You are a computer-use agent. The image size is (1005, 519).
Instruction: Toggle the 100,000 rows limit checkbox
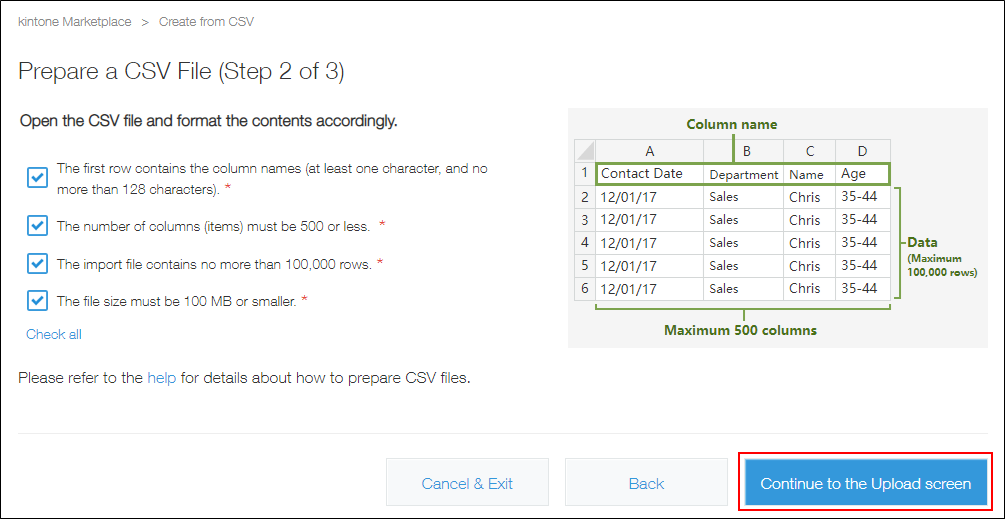pyautogui.click(x=37, y=264)
